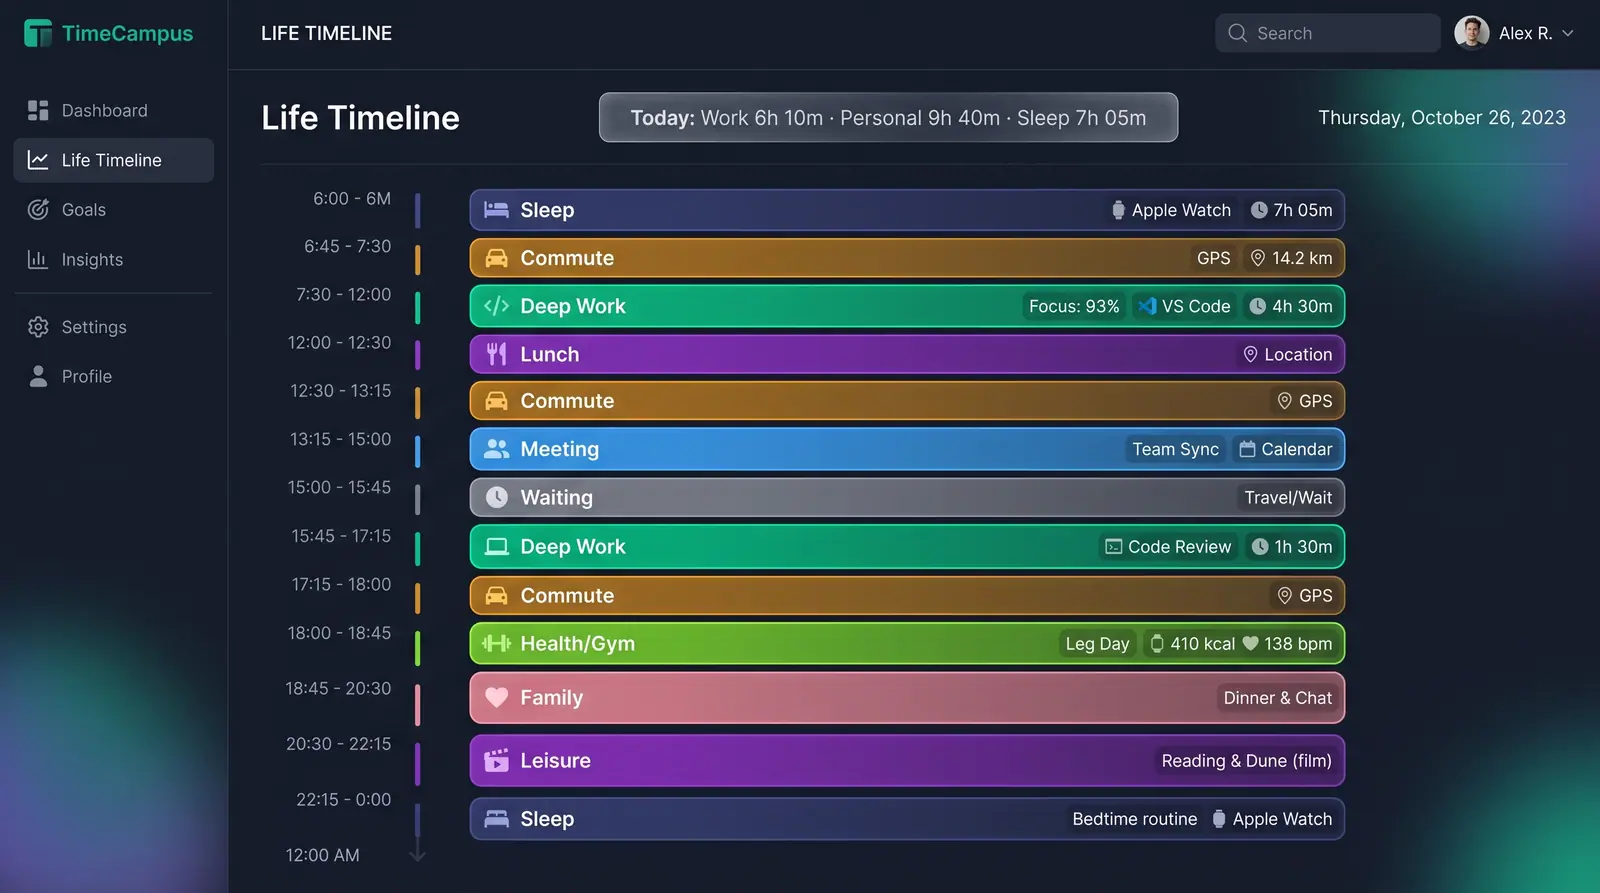Click the fork and knife Lunch icon
1600x893 pixels.
point(496,354)
